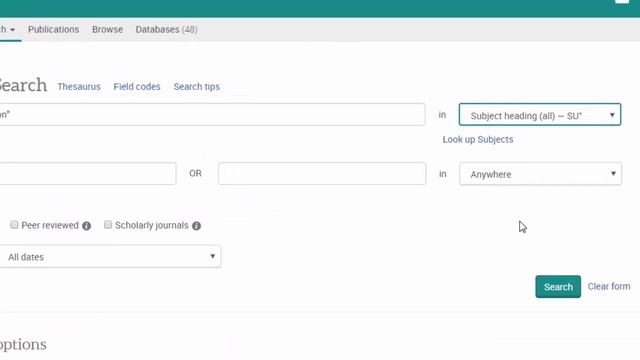640x360 pixels.
Task: Focus the first search term input field
Action: click(212, 115)
